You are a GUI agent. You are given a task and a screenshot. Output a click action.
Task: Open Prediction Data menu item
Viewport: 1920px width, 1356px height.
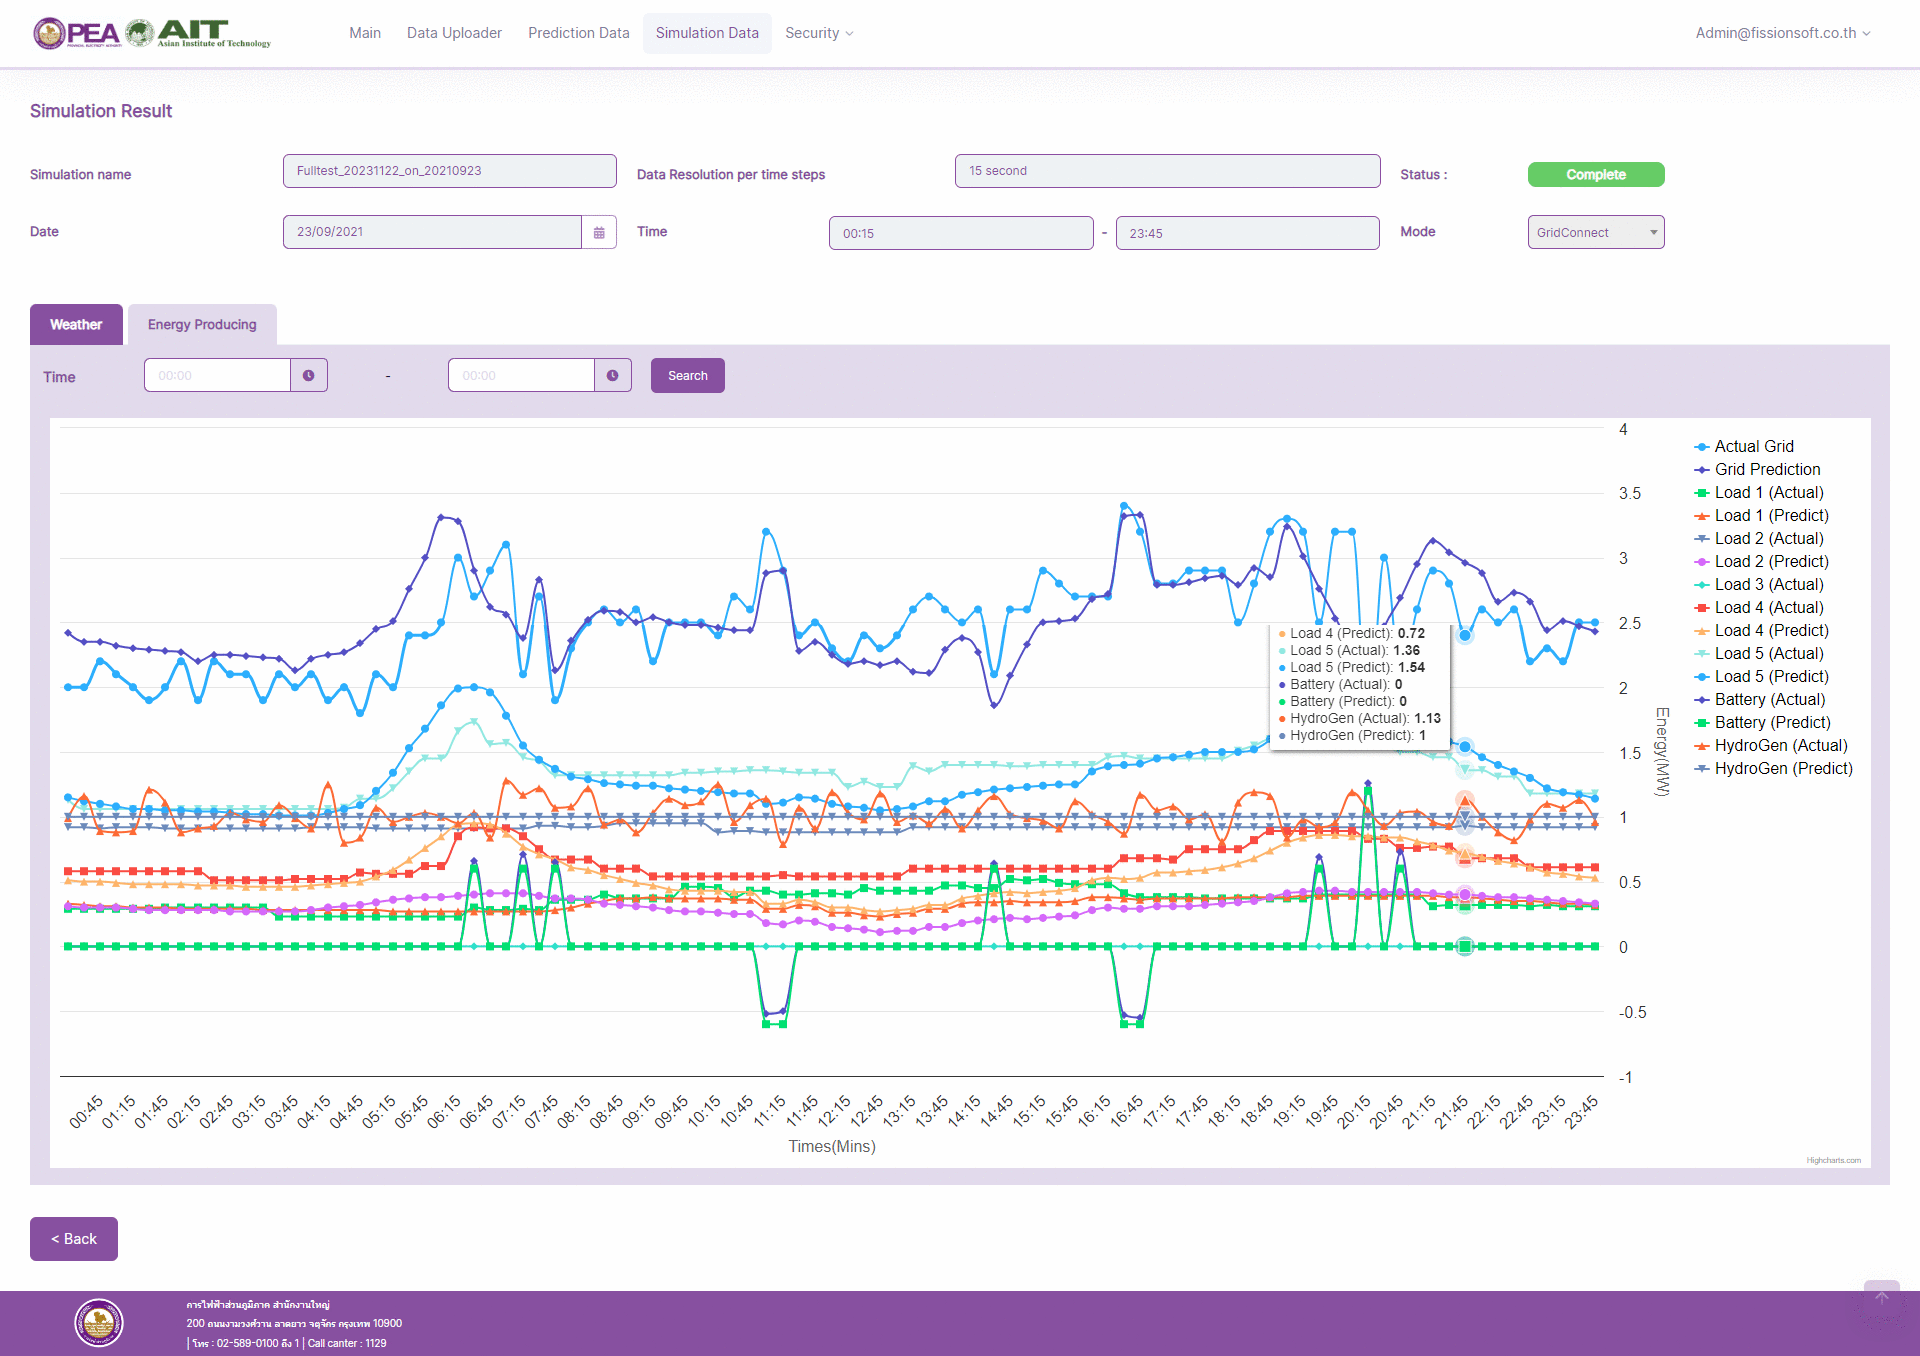(578, 33)
